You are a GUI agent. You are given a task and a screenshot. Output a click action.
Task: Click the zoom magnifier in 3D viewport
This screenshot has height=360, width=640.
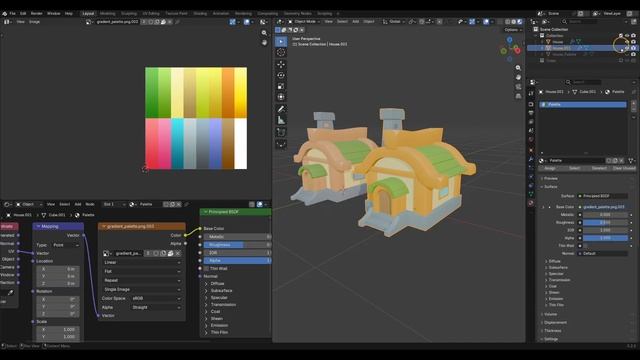(x=518, y=68)
